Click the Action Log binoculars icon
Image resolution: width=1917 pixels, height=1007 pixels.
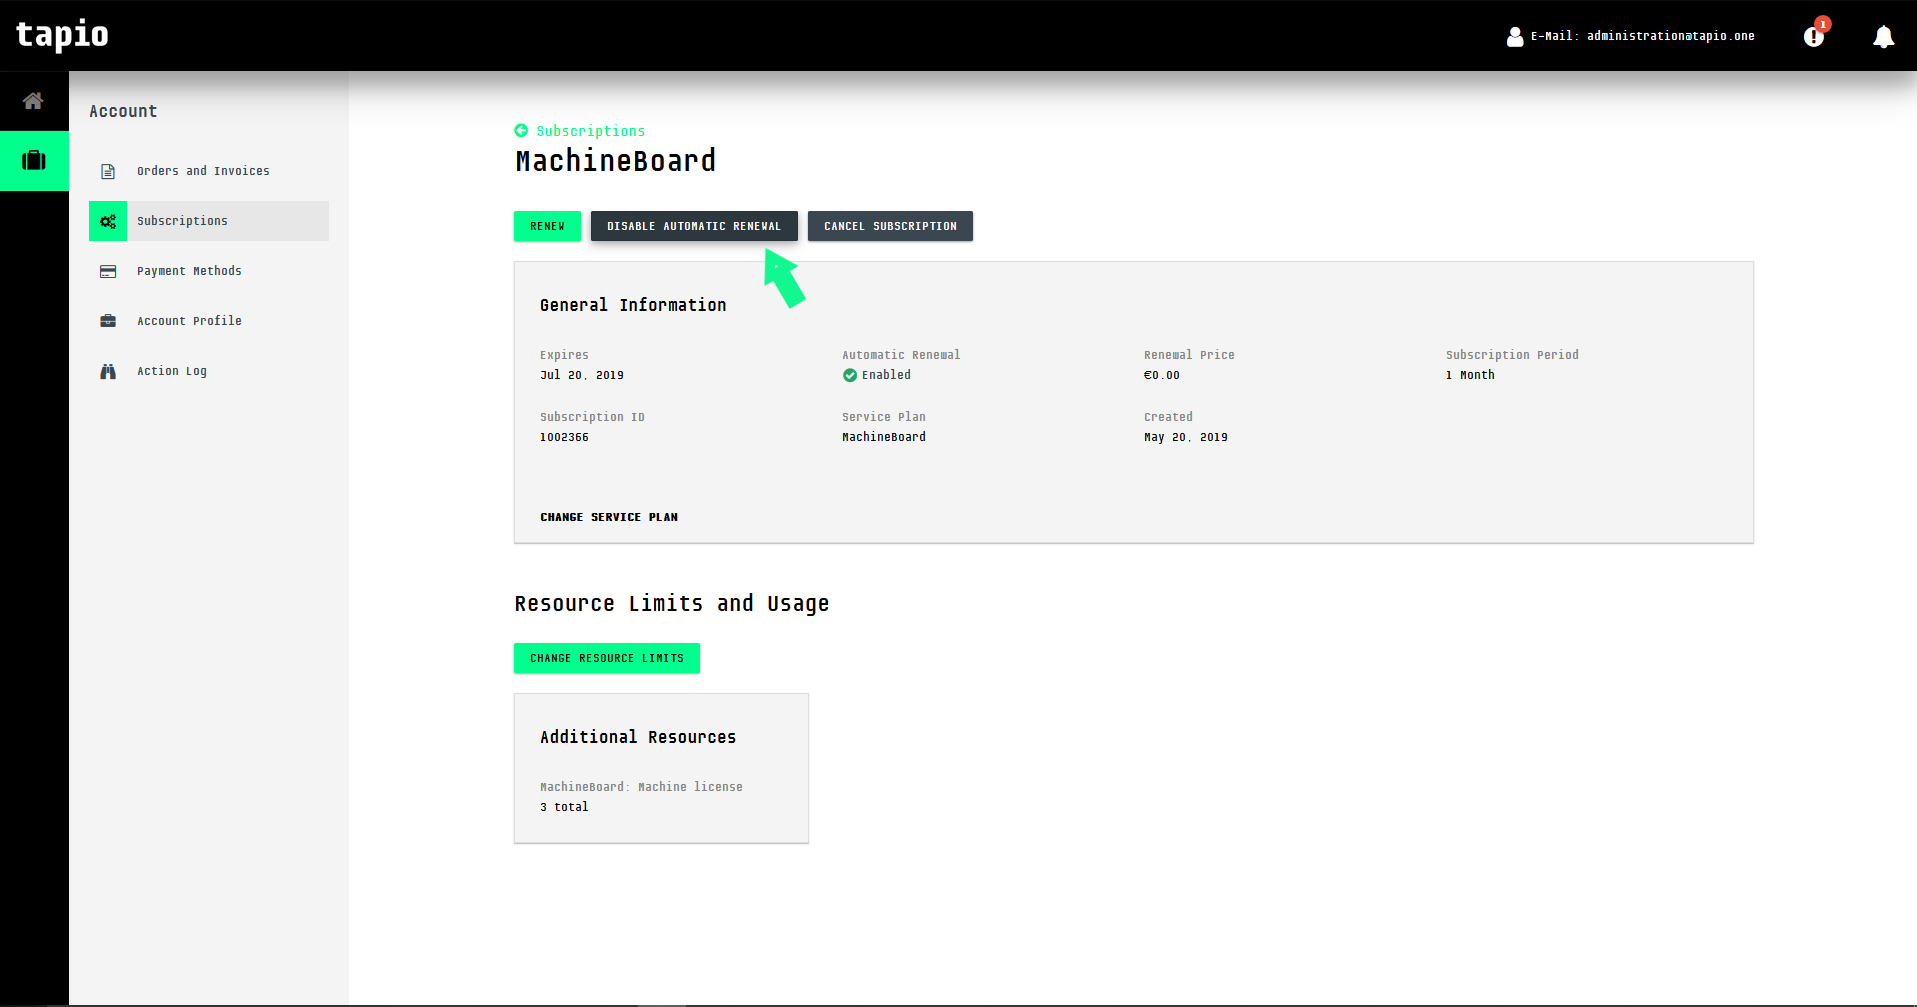[x=108, y=371]
